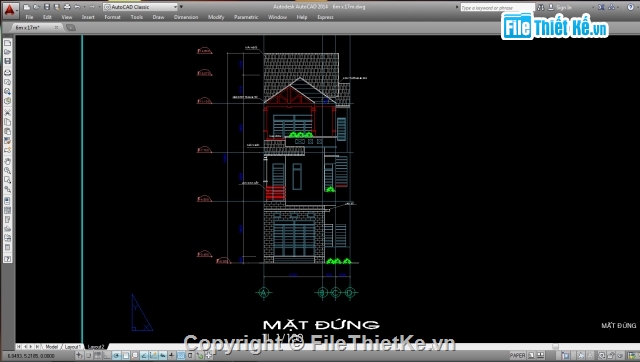Screen dimensions: 640x362
Task: Open the Dimension menu
Action: tap(186, 17)
